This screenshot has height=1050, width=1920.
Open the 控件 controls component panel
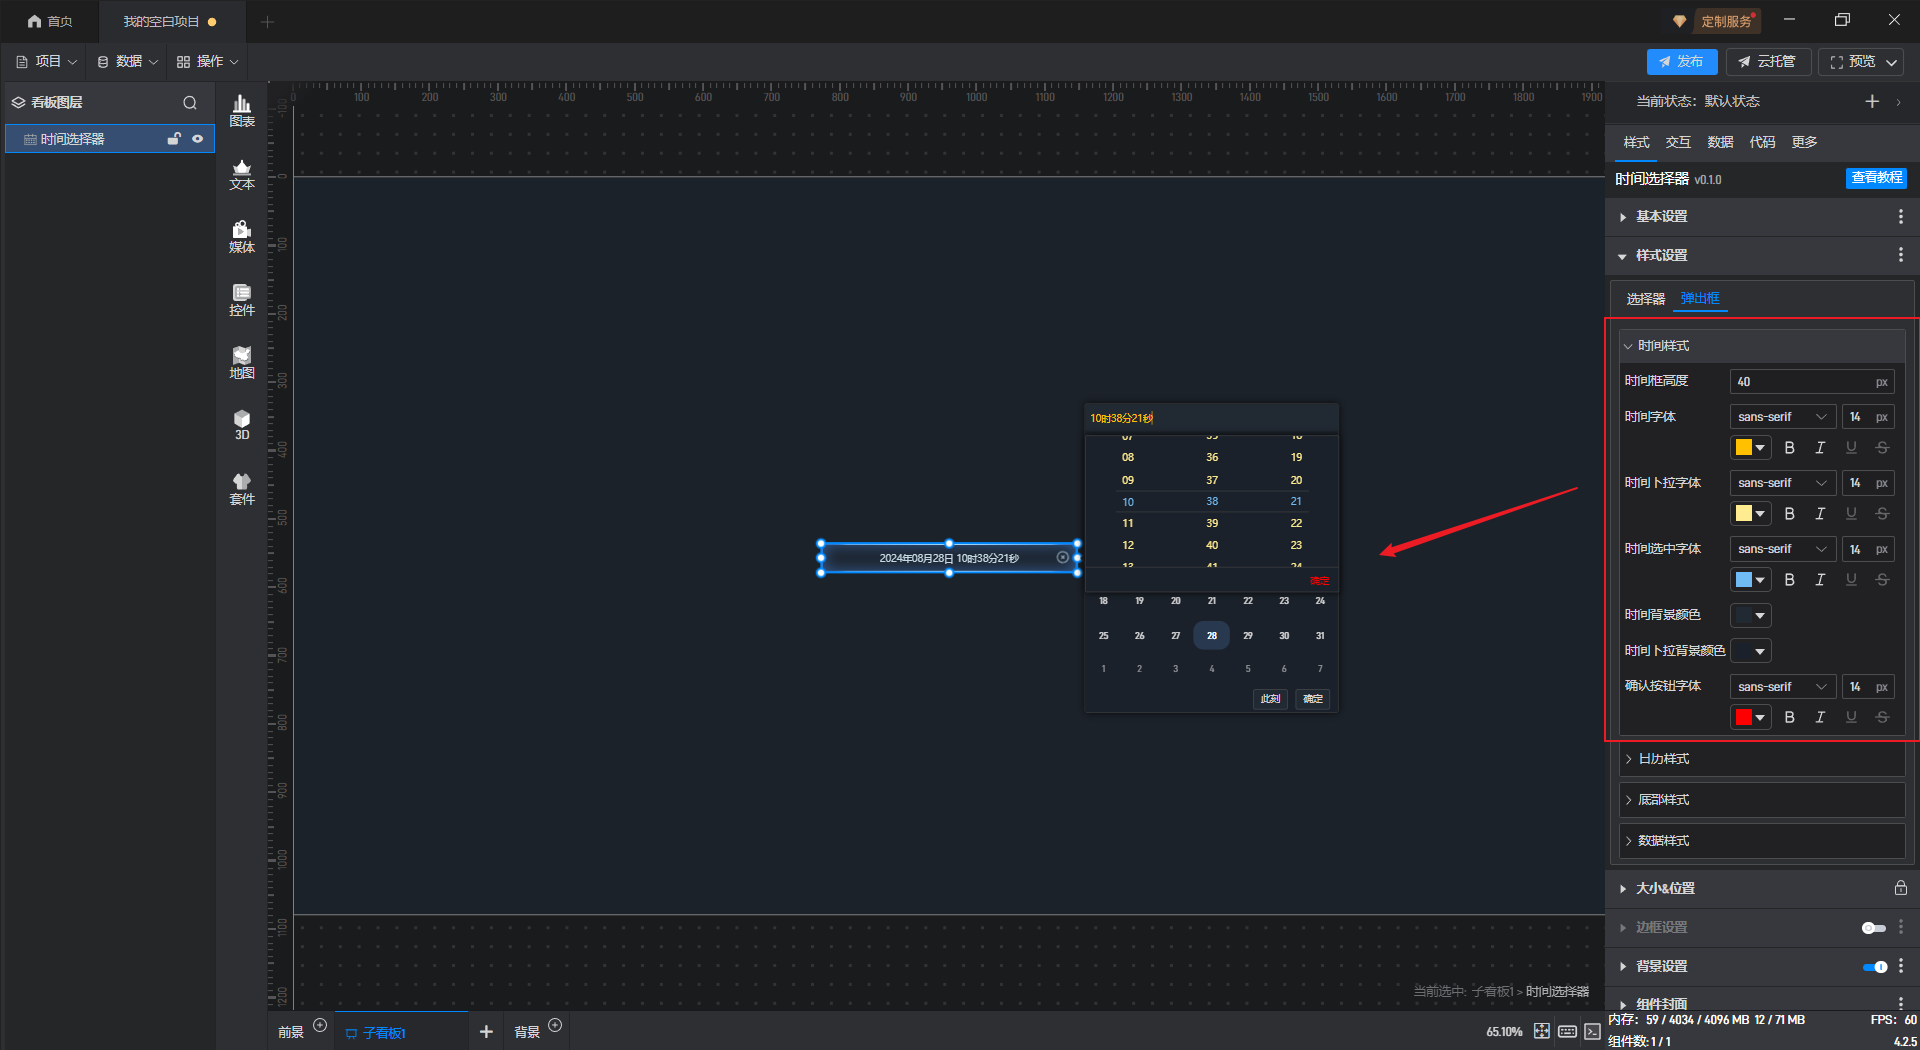tap(242, 300)
